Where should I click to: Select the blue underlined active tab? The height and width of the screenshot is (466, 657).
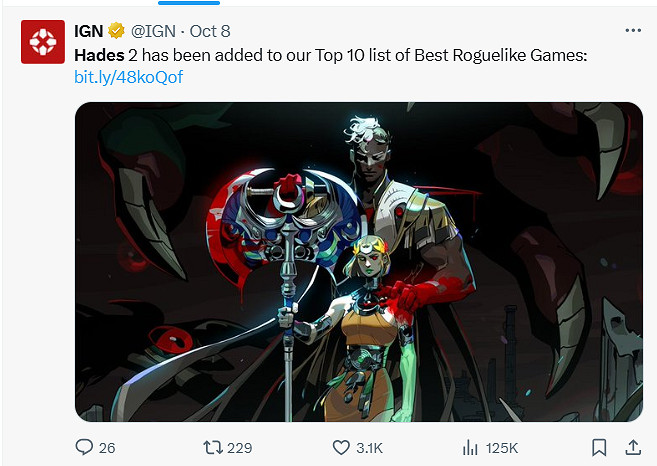pos(189,3)
